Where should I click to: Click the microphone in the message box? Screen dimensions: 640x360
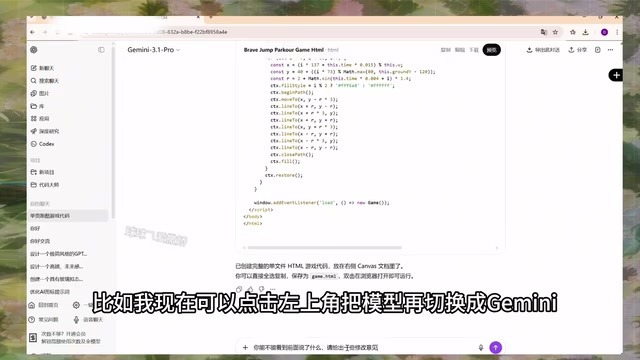[x=481, y=348]
